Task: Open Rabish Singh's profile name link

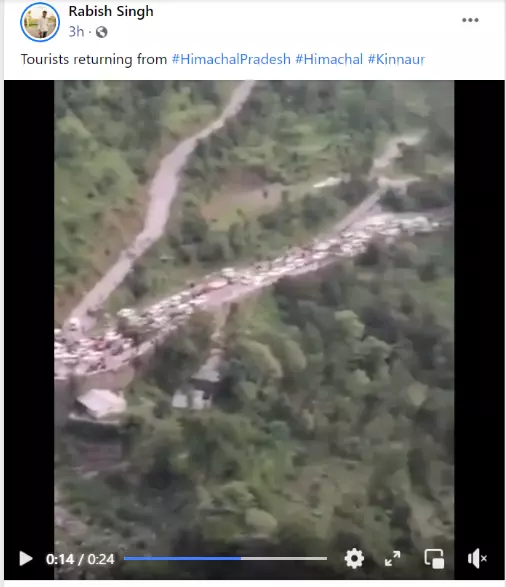Action: [111, 11]
